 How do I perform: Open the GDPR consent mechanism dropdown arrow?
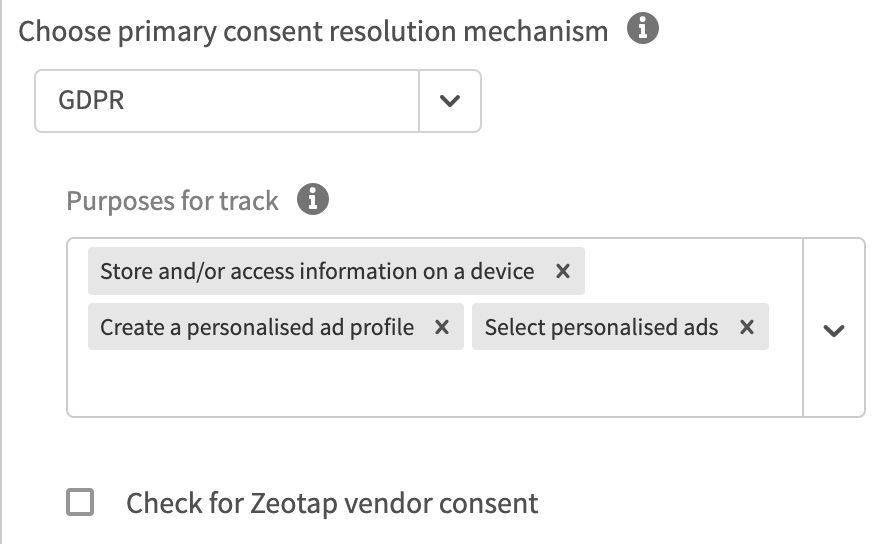click(450, 100)
